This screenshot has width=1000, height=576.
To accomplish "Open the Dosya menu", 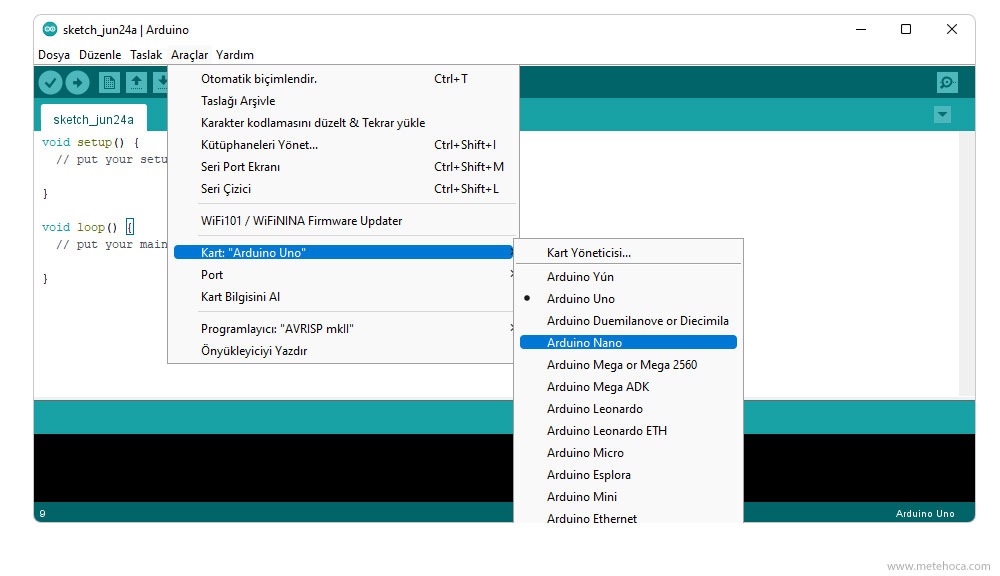I will pos(54,55).
